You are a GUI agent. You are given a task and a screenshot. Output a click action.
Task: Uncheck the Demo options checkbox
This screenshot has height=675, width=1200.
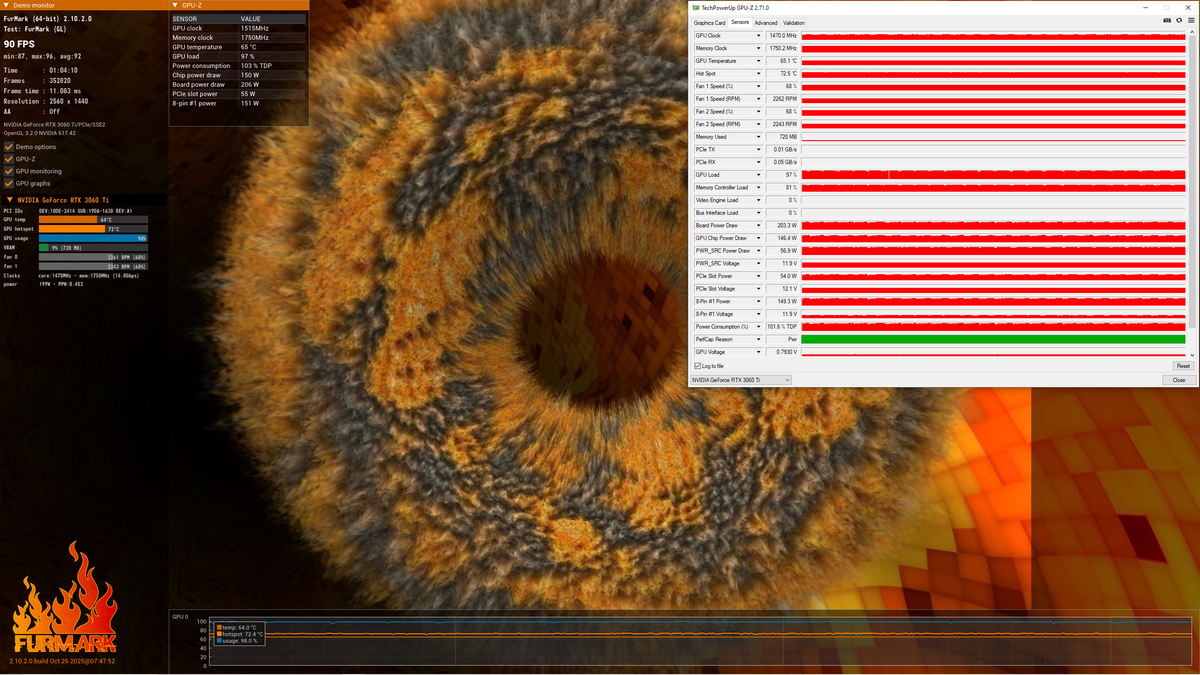pos(9,147)
